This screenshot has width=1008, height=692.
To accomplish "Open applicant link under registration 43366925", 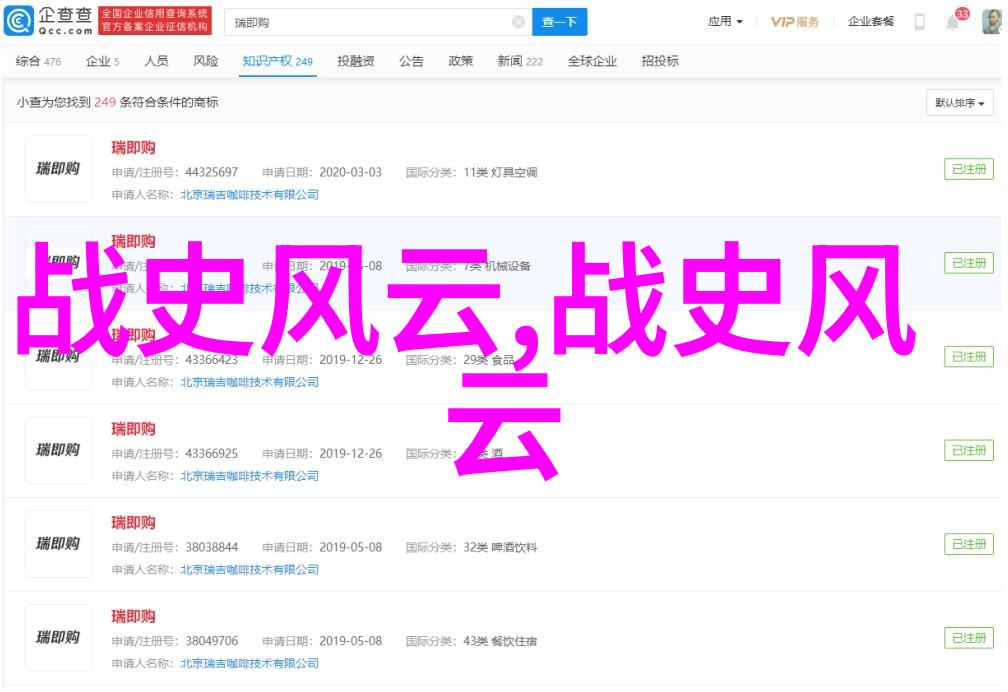I will 249,476.
